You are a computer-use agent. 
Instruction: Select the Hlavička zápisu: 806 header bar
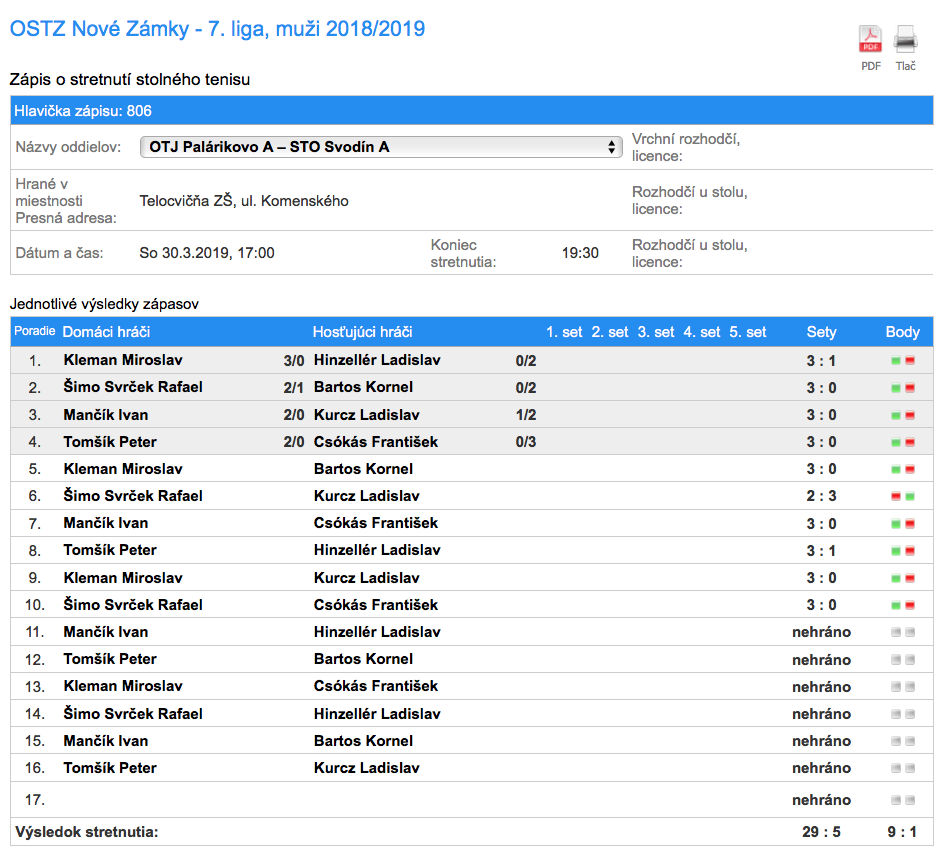pos(472,111)
